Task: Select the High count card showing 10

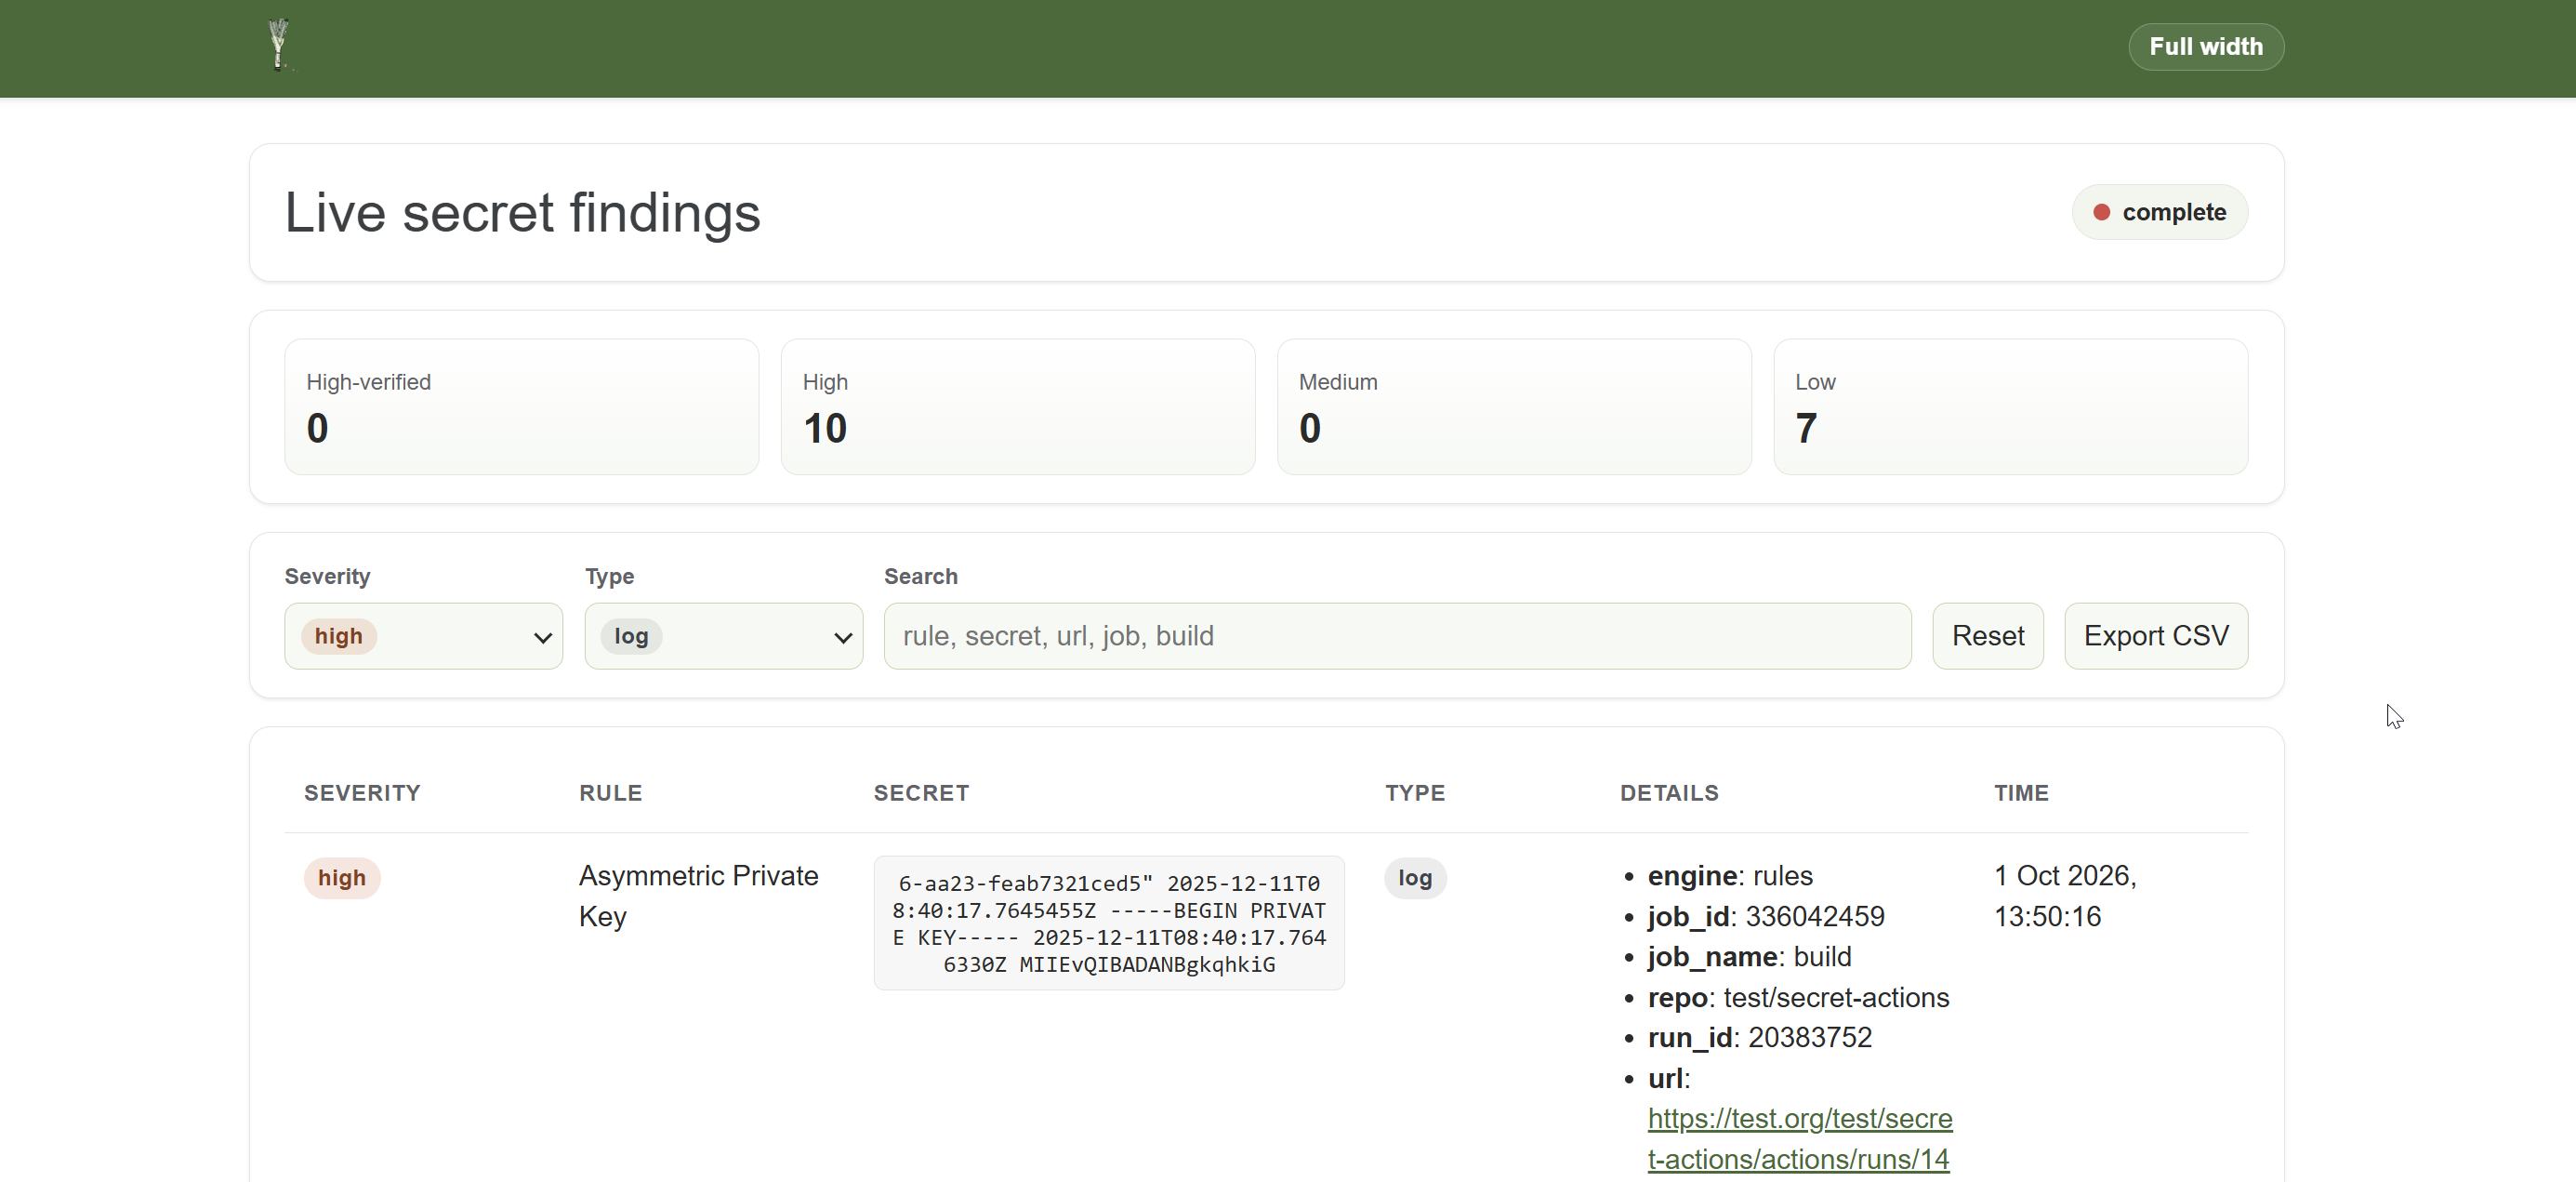Action: [1017, 407]
